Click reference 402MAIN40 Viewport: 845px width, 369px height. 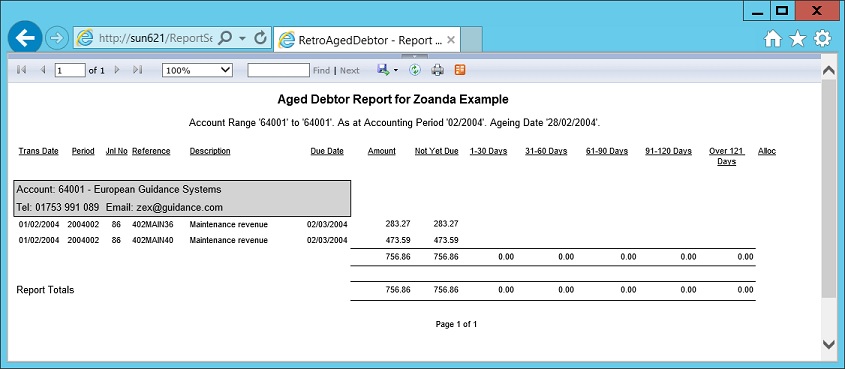(x=153, y=240)
